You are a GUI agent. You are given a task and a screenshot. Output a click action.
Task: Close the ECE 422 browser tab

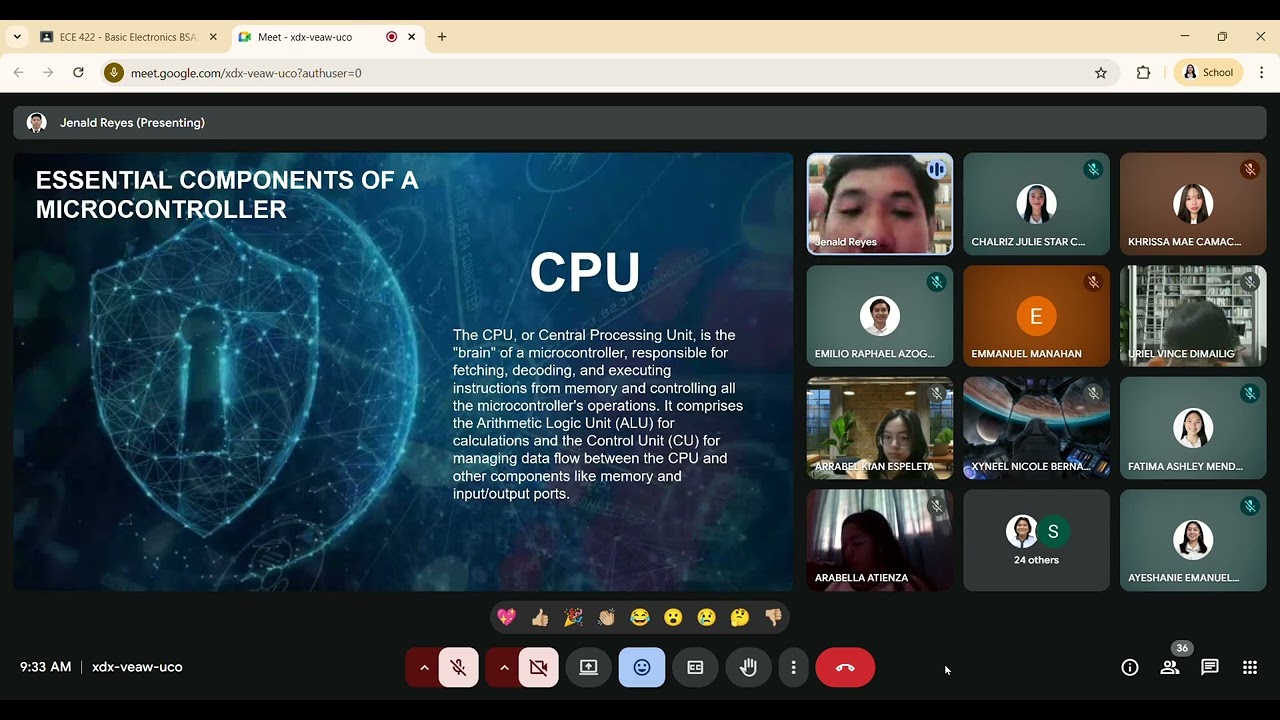213,37
